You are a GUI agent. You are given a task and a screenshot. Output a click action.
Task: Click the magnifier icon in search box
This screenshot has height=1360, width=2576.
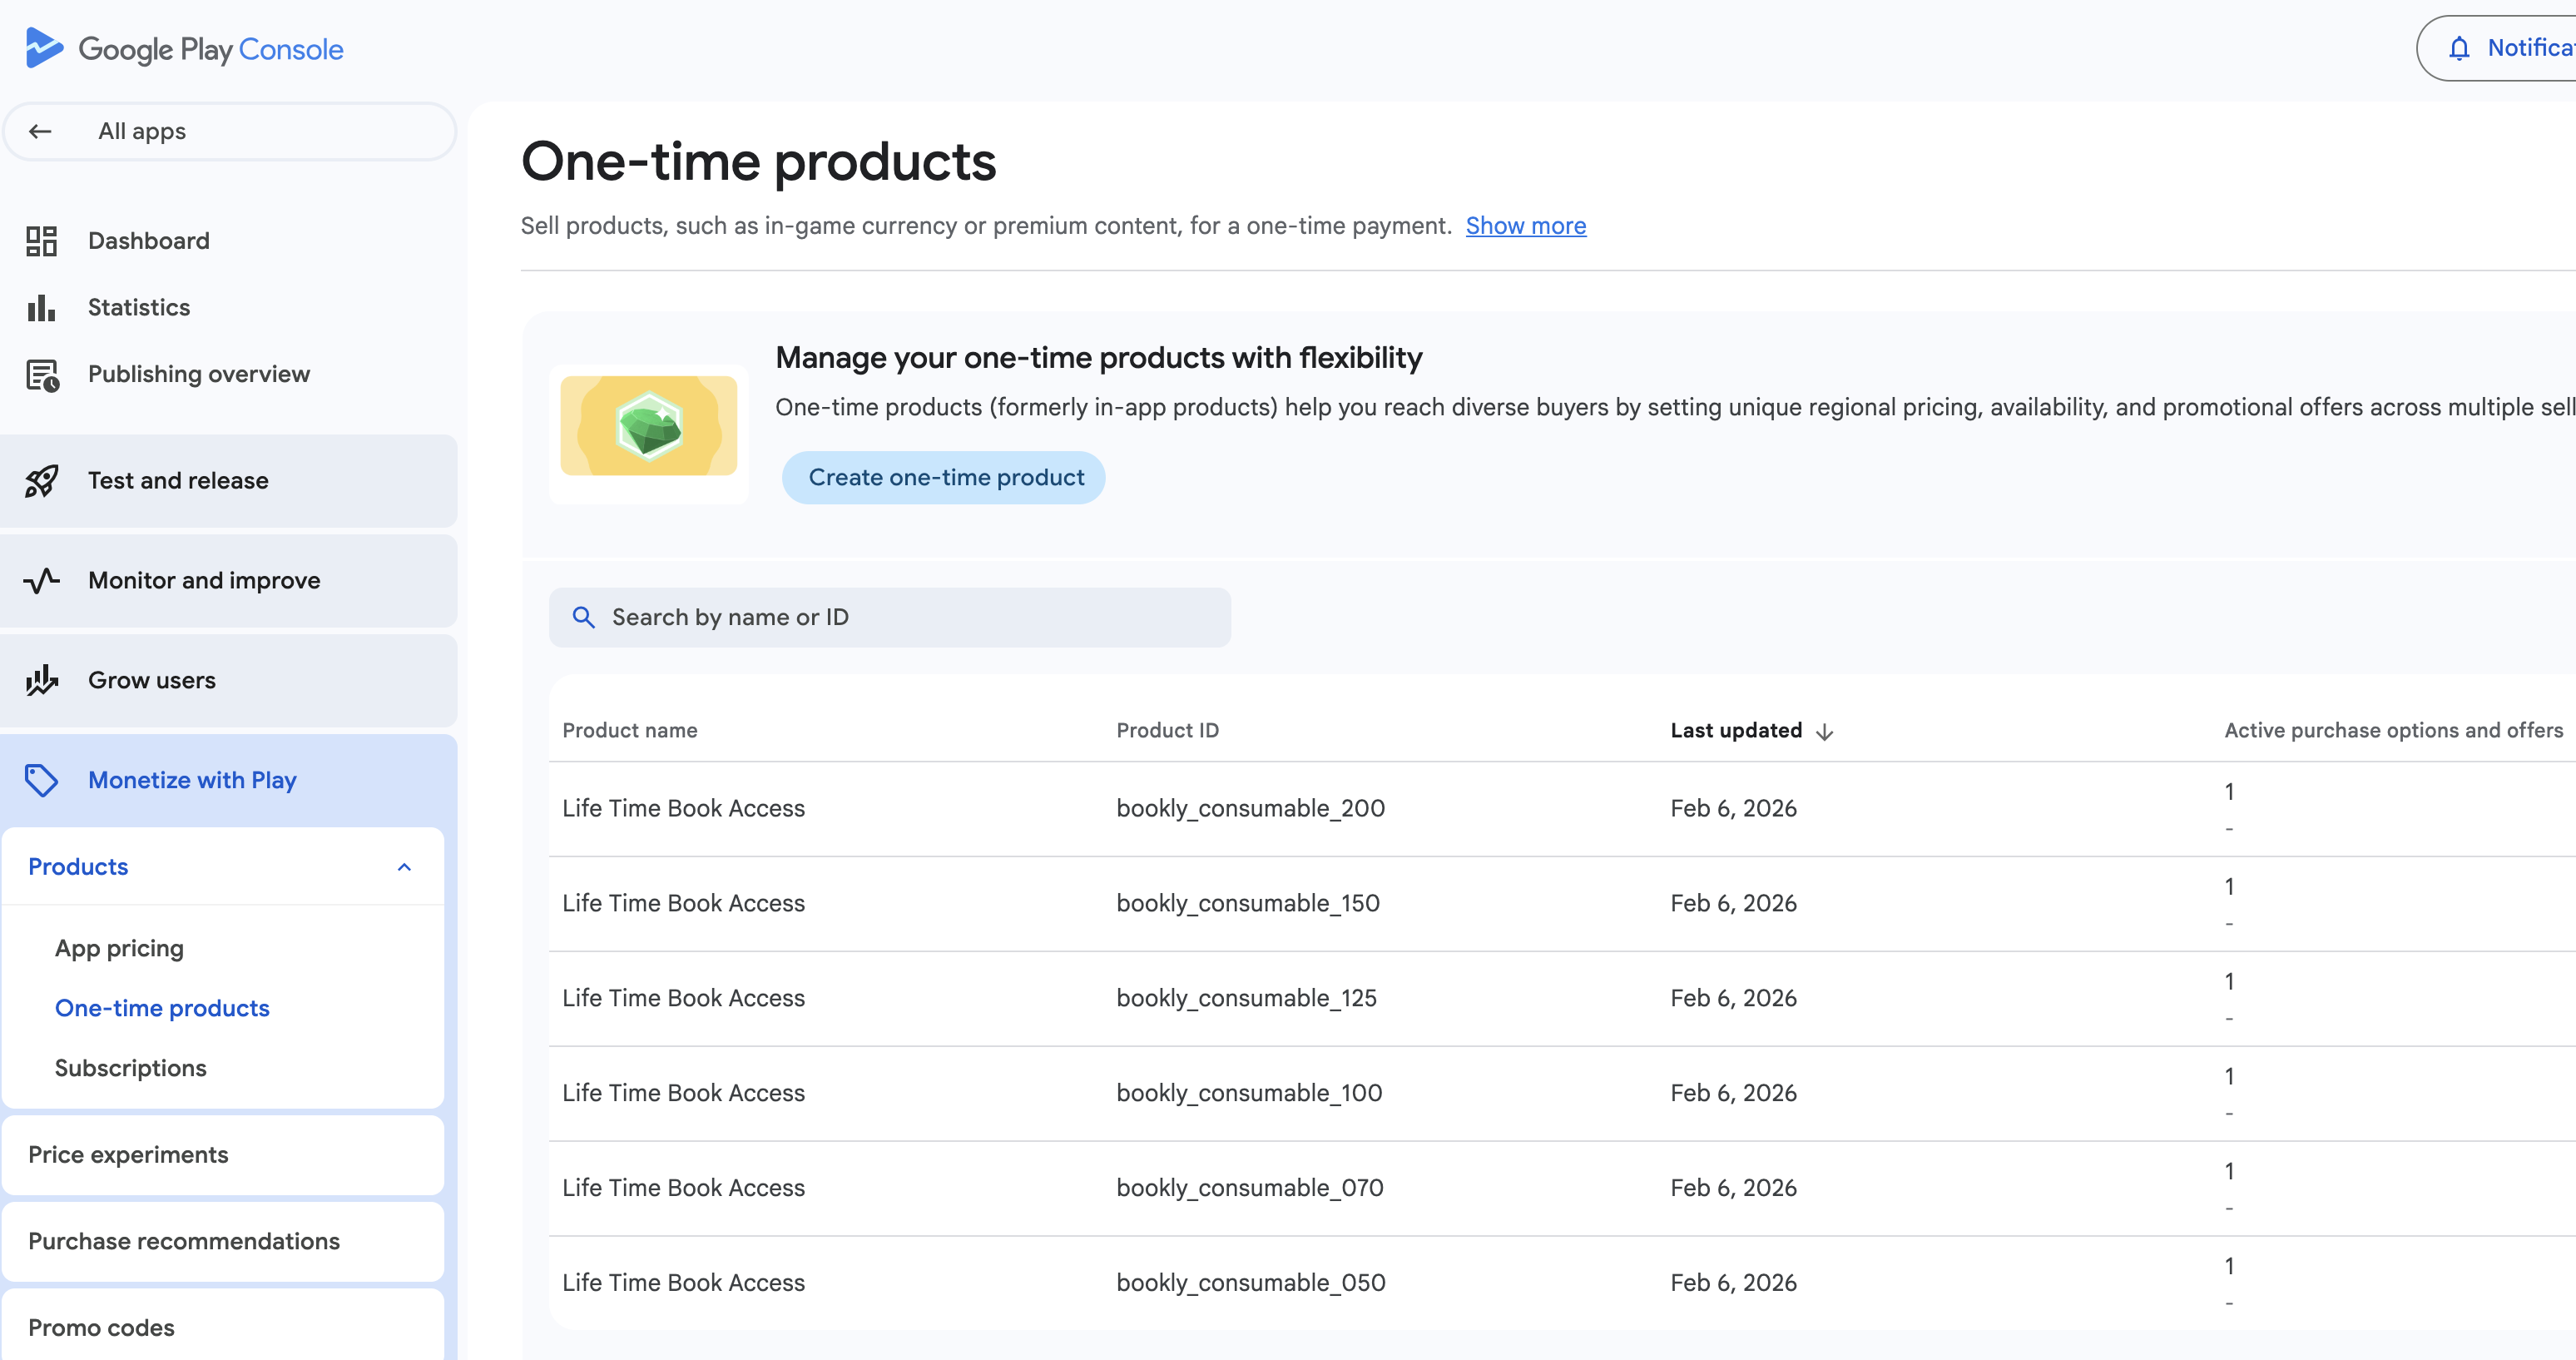click(x=584, y=617)
